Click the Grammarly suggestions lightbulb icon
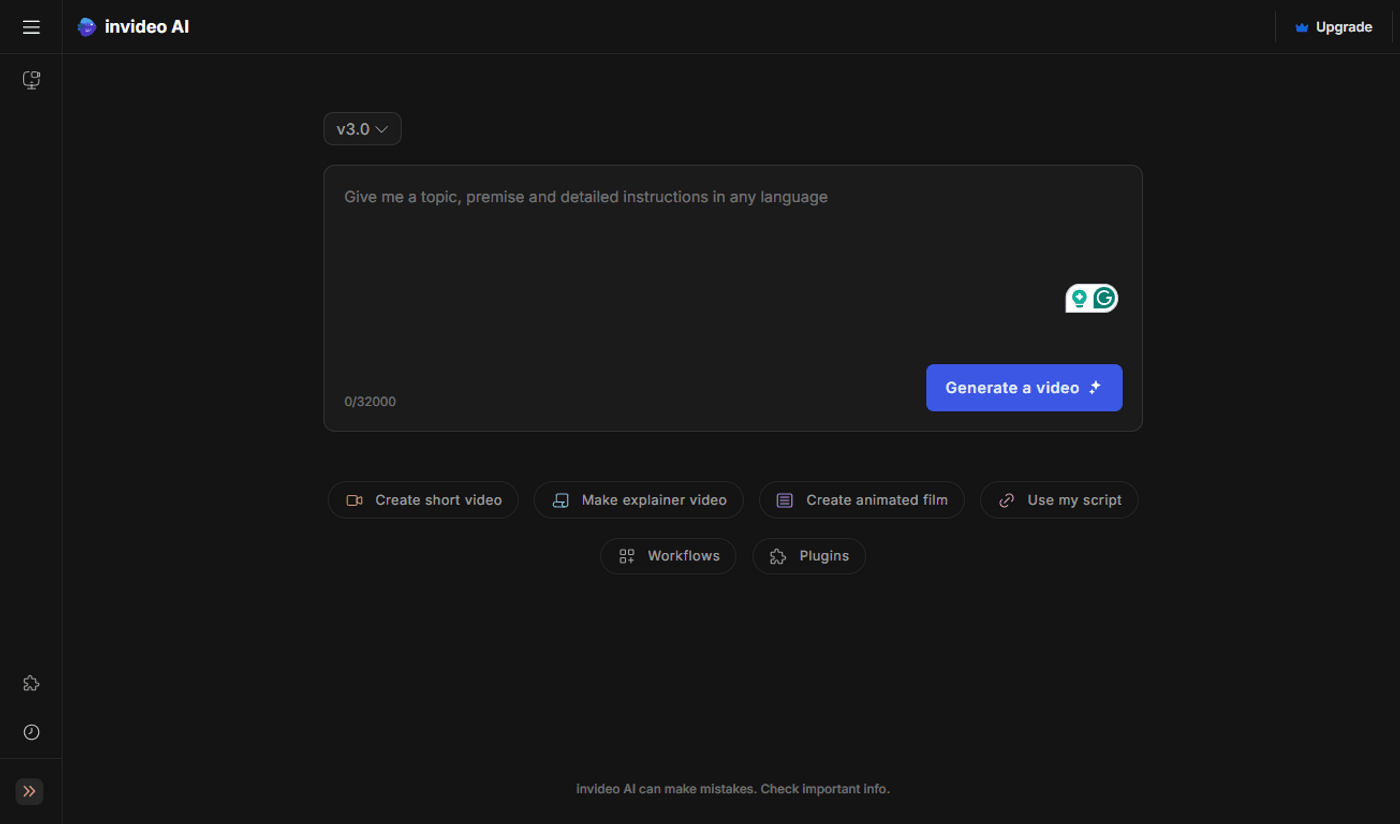The image size is (1400, 824). point(1080,297)
